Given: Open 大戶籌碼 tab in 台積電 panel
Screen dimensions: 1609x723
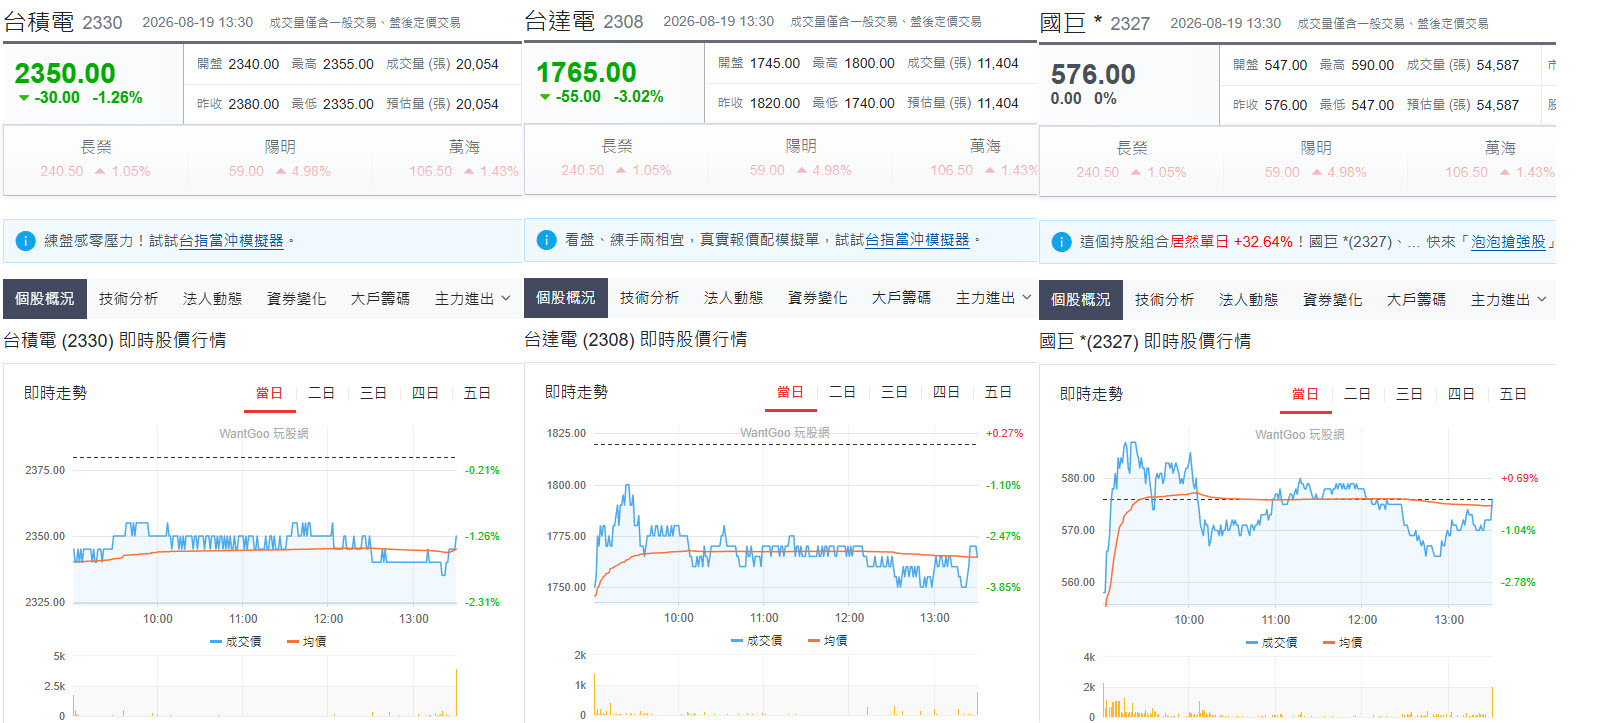Looking at the screenshot, I should (x=380, y=299).
